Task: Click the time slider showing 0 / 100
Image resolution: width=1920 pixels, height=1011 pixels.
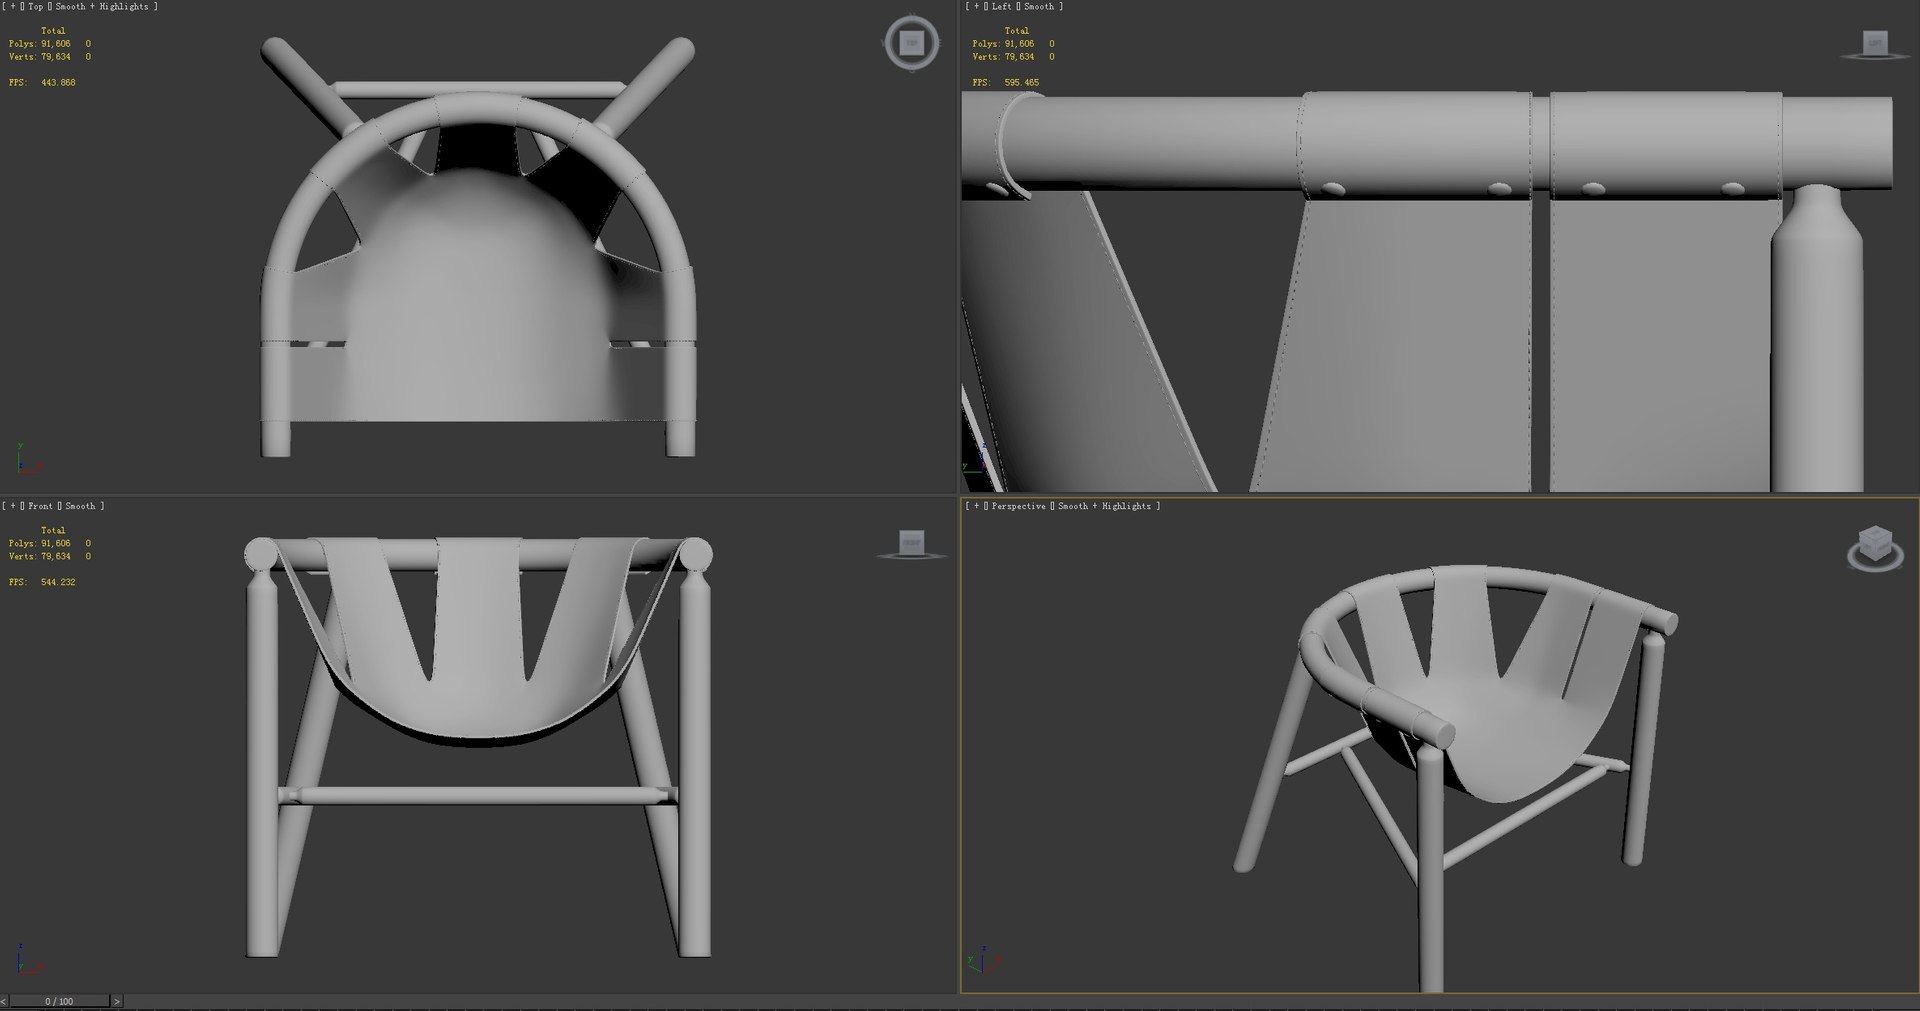Action: tap(59, 1001)
